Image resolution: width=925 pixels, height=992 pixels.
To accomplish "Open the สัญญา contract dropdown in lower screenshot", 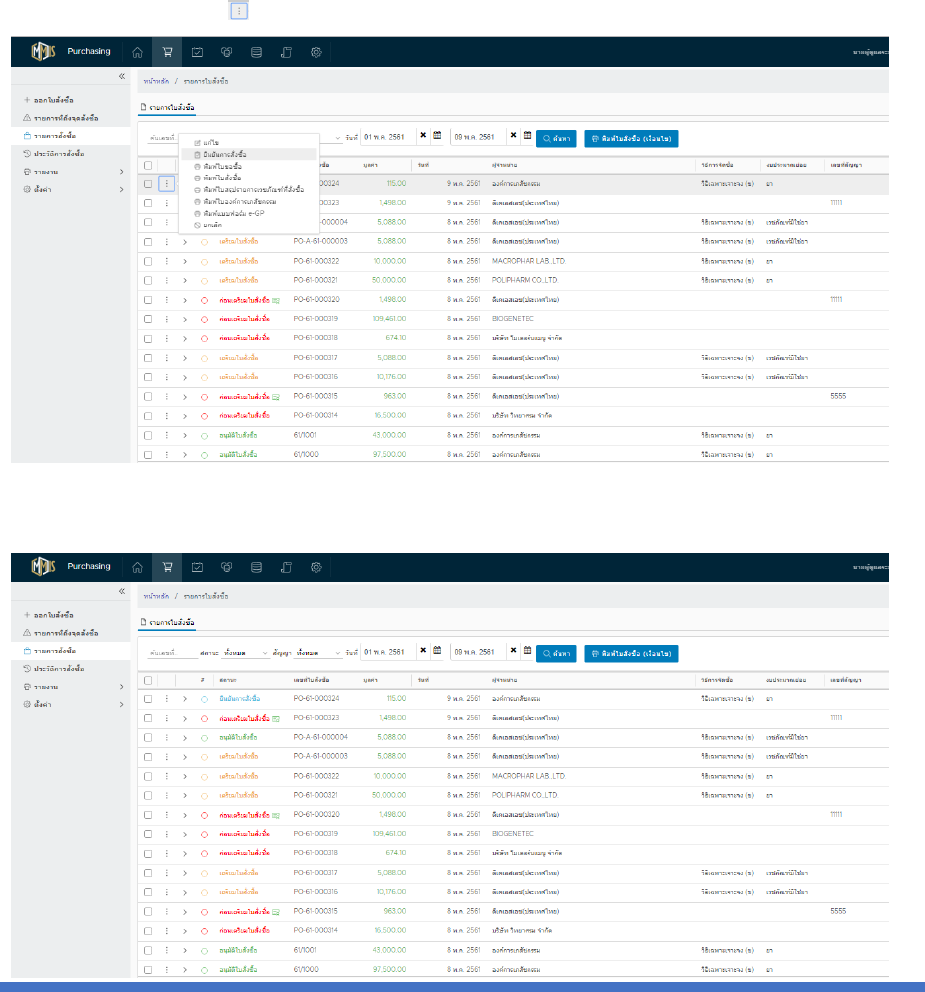I will click(318, 653).
